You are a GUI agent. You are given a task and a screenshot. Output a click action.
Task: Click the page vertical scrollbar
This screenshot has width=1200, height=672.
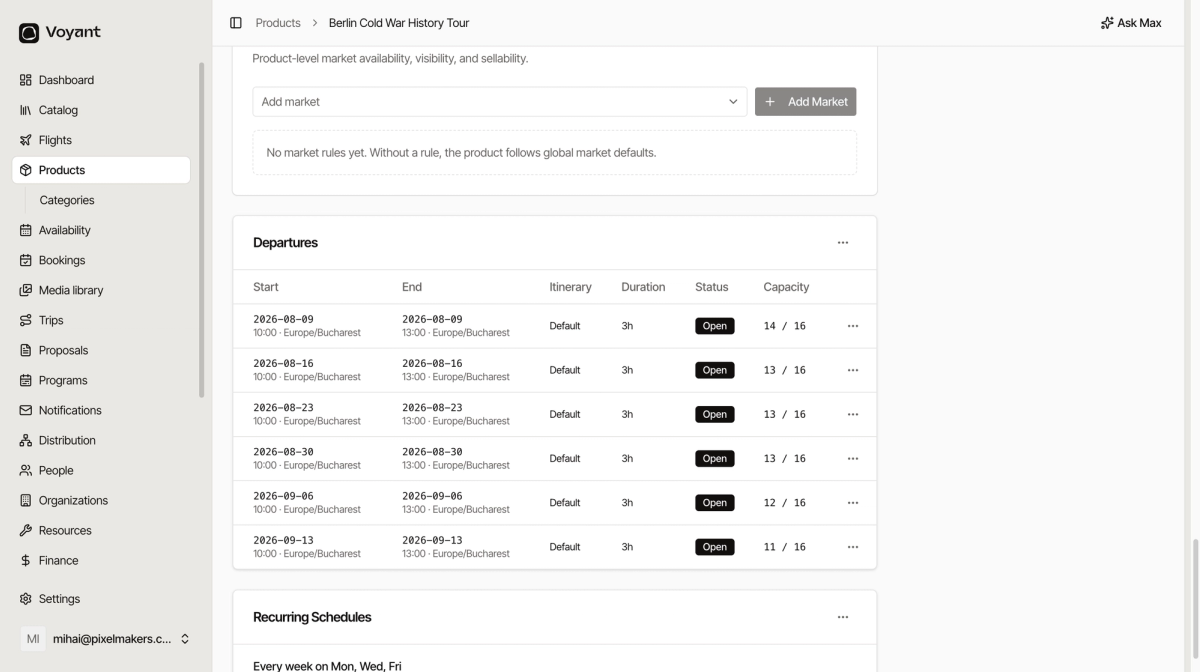point(1195,598)
